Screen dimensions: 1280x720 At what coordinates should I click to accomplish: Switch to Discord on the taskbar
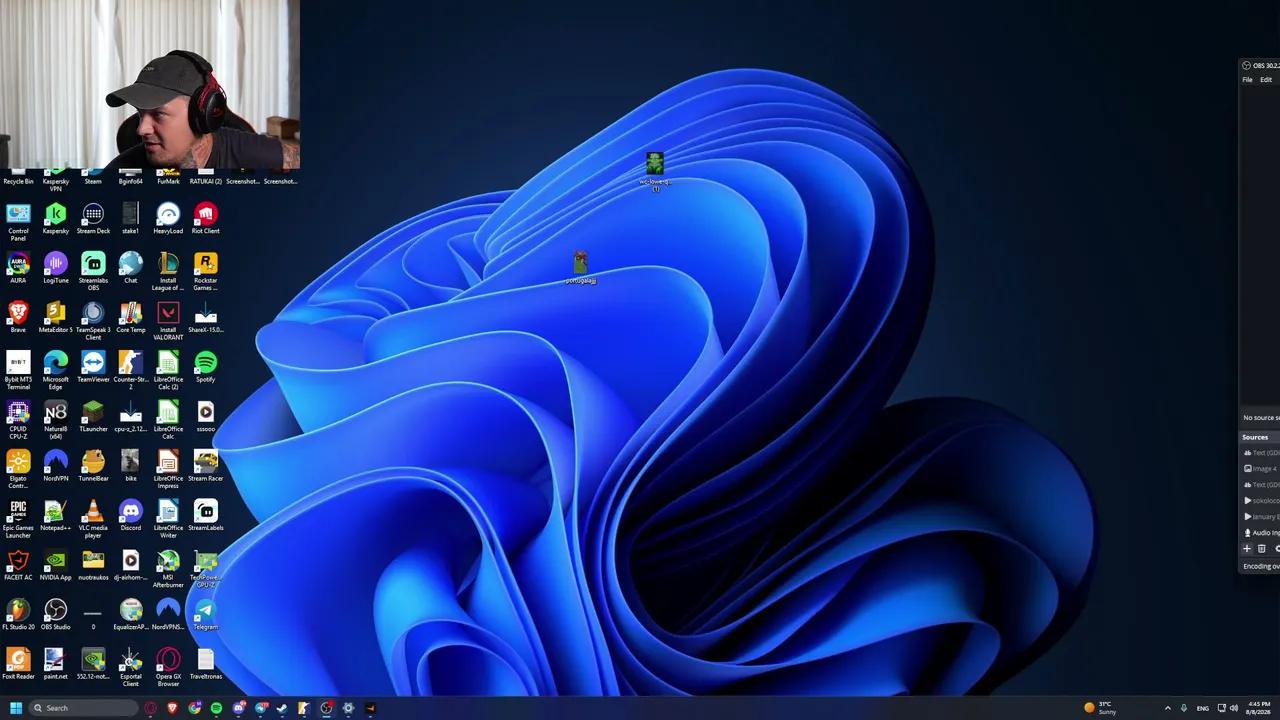tap(239, 708)
